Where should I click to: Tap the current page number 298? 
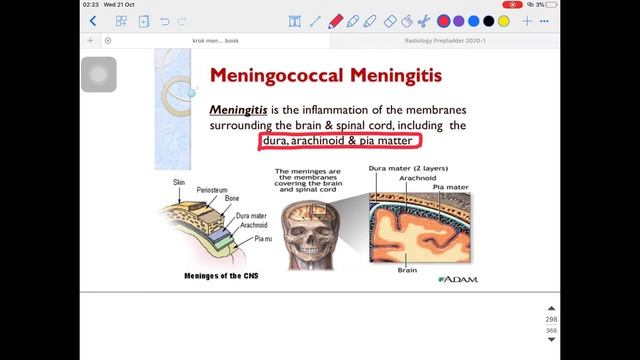tap(551, 319)
